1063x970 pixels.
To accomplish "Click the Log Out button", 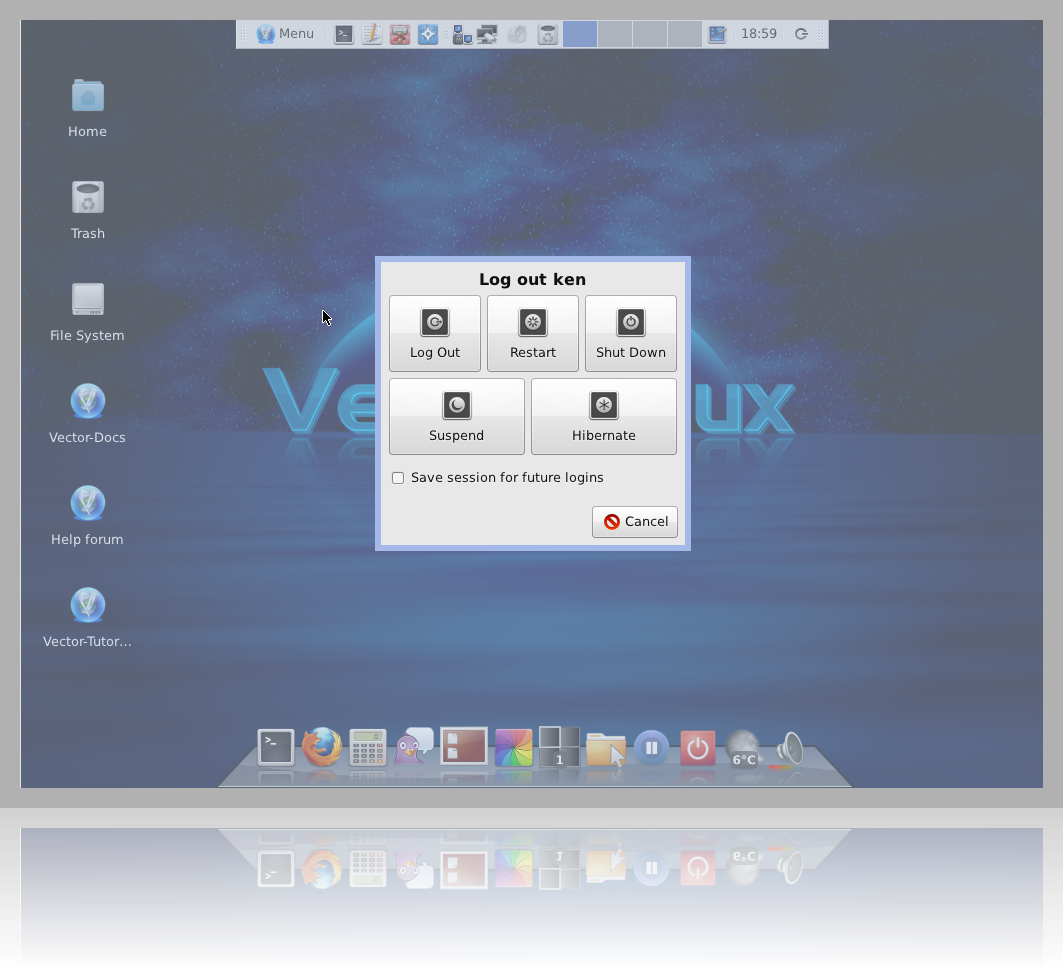I will click(434, 333).
